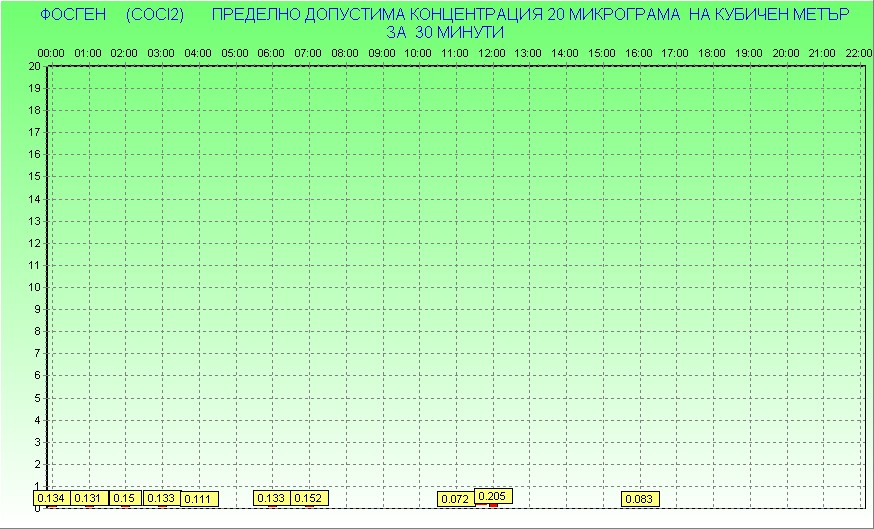Viewport: 874px width, 529px height.
Task: Click the 0.205 peak value label
Action: pos(492,496)
